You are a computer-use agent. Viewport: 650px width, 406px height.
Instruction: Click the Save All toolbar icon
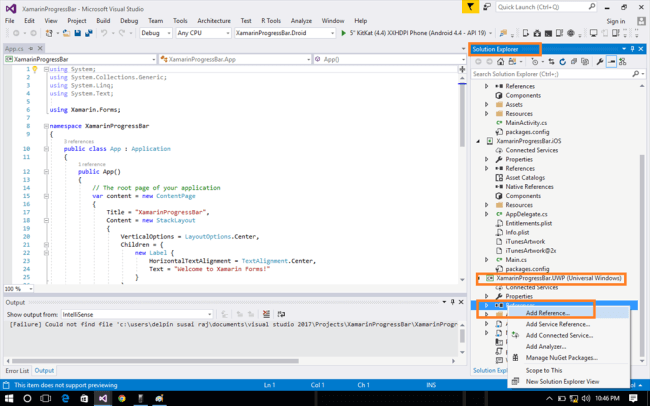90,33
